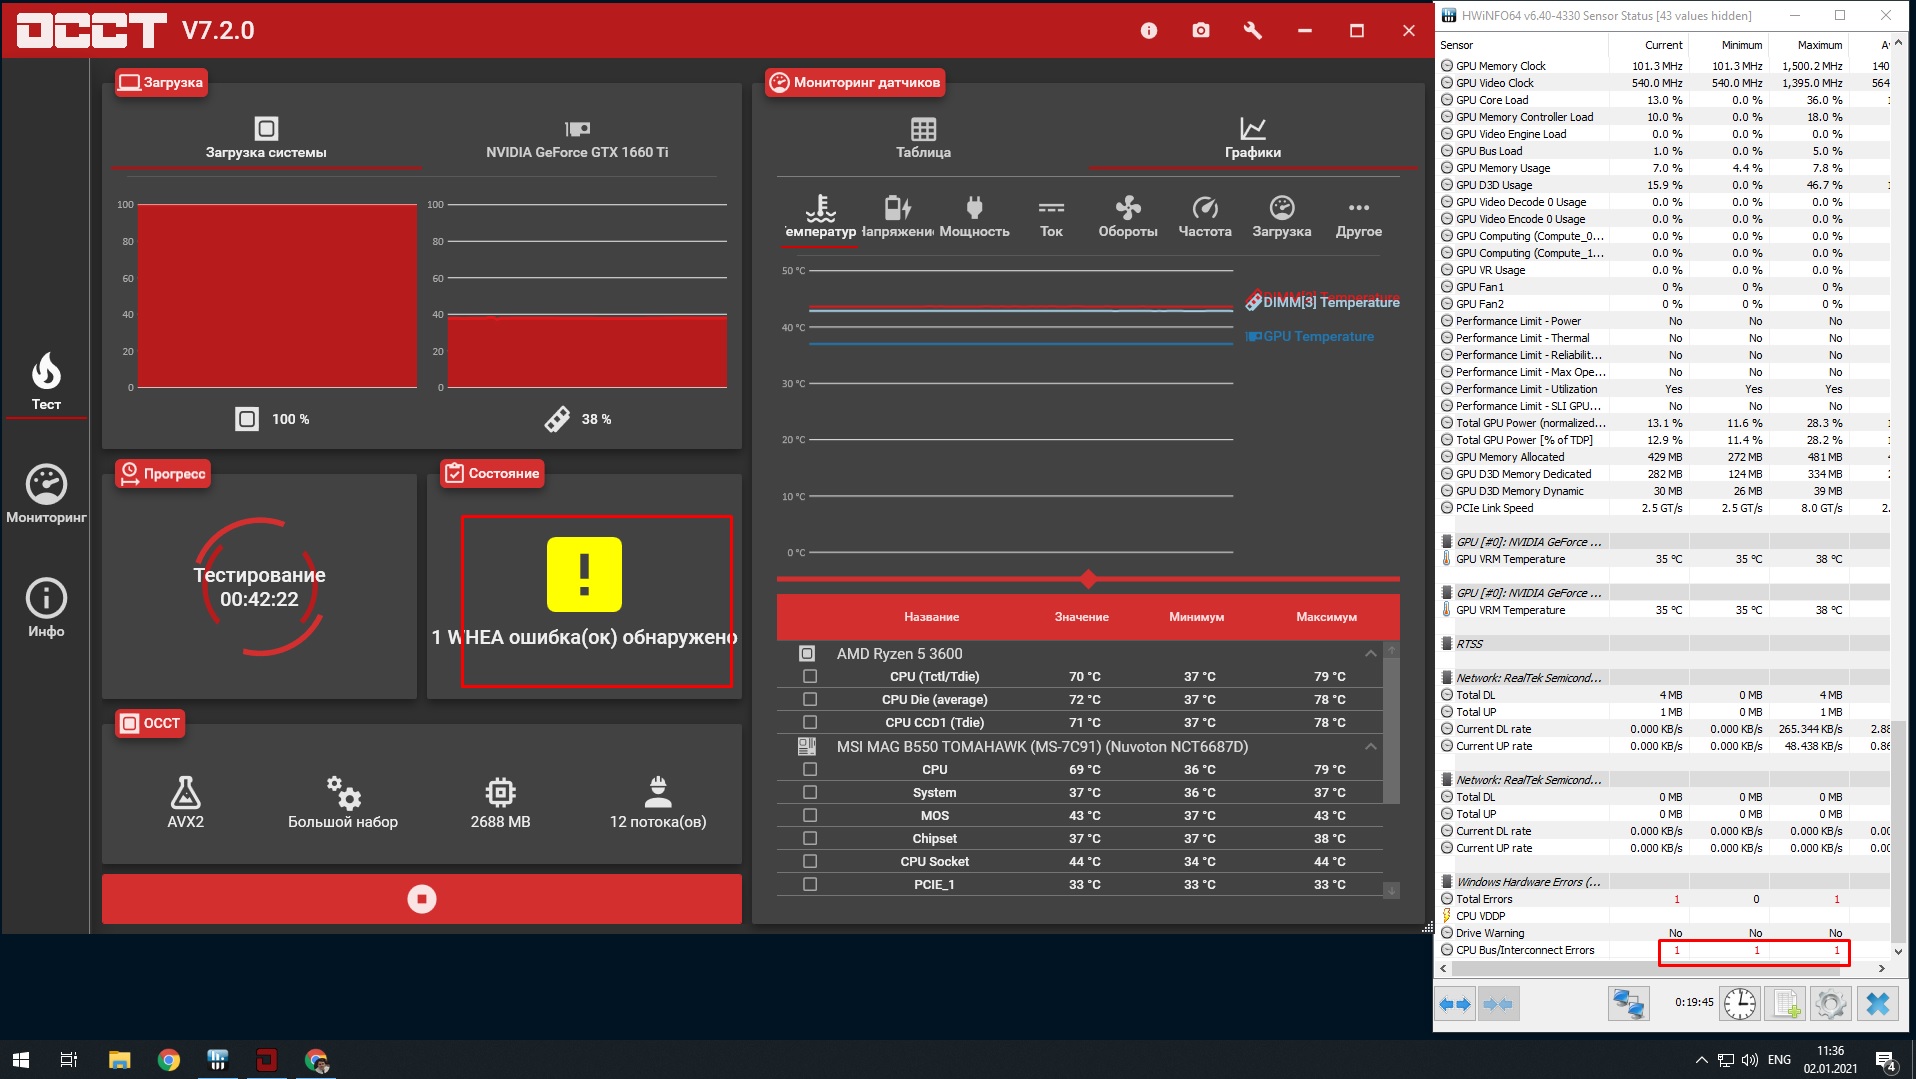Click HWiNFO expand columns arrows button
This screenshot has width=1916, height=1079.
click(1455, 1003)
